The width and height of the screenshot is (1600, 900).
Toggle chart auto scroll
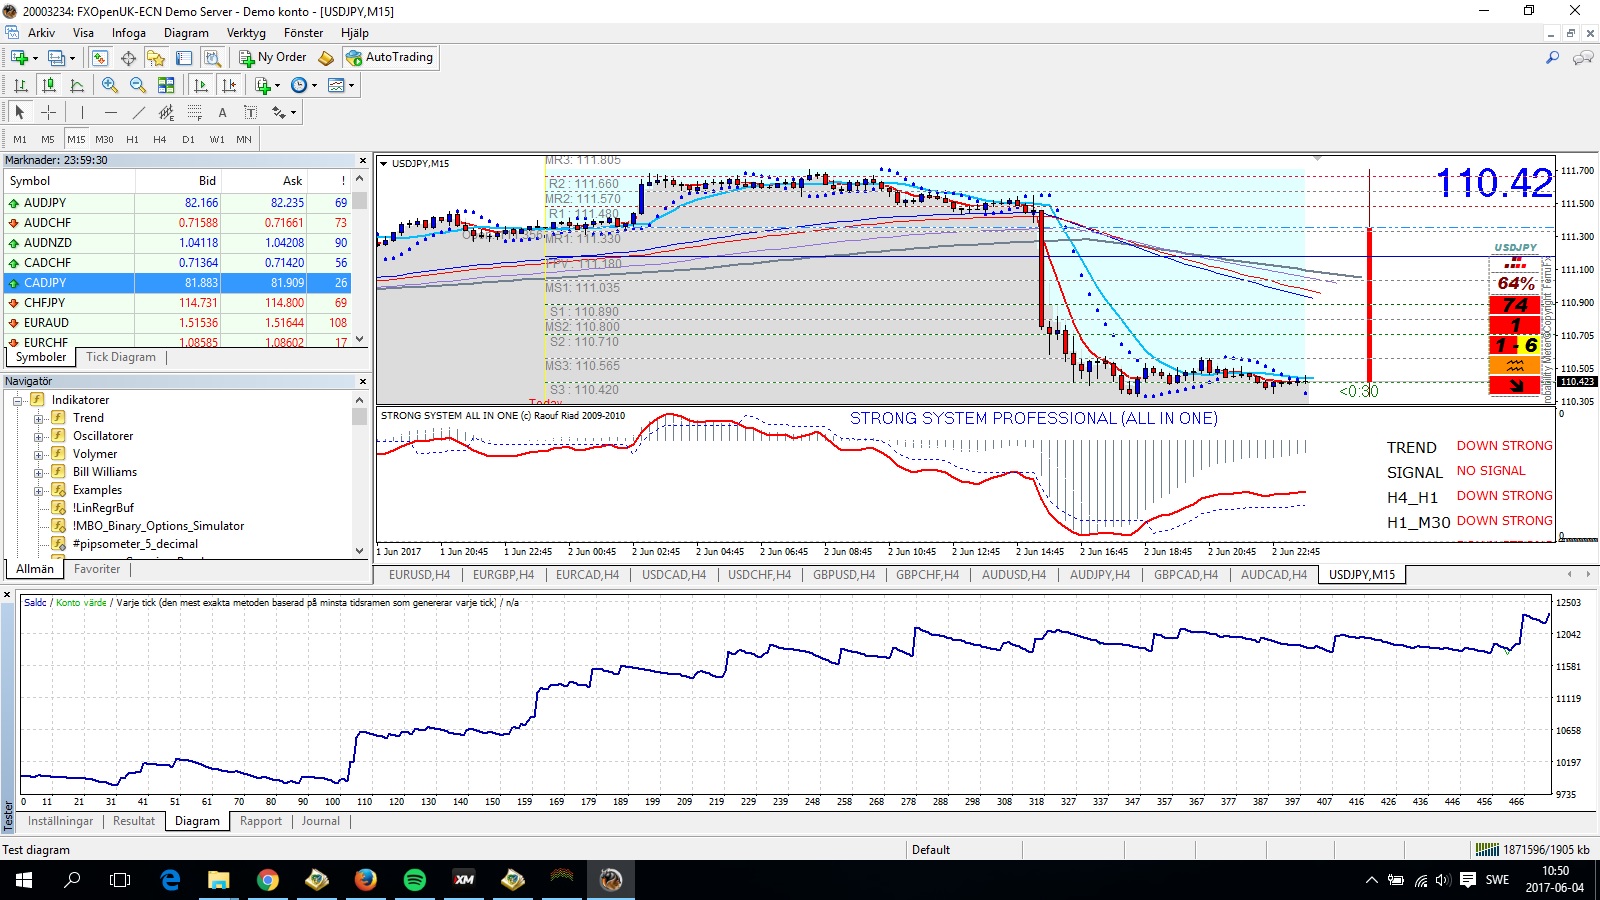point(200,85)
